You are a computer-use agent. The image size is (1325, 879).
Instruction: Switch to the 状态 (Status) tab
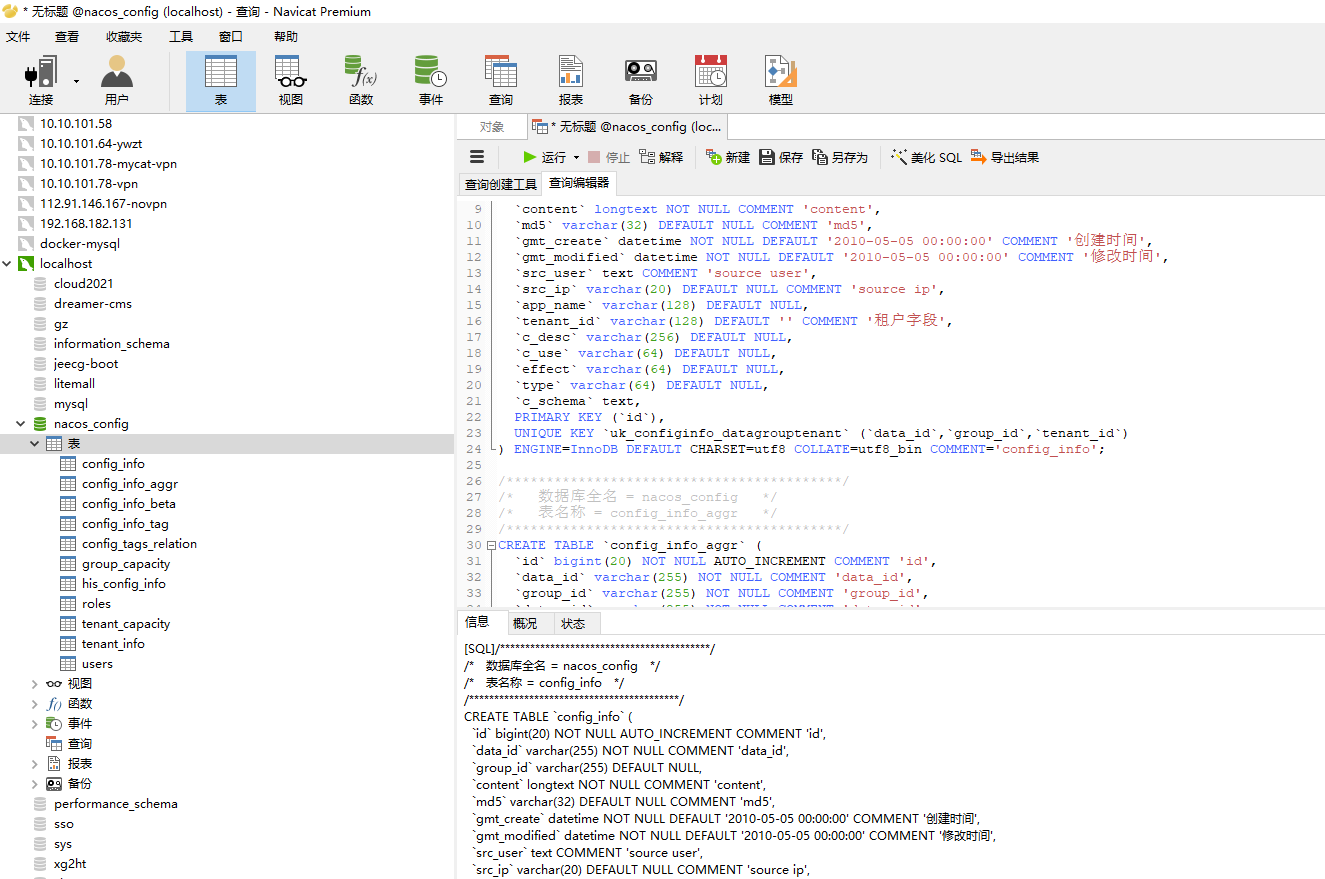tap(573, 623)
